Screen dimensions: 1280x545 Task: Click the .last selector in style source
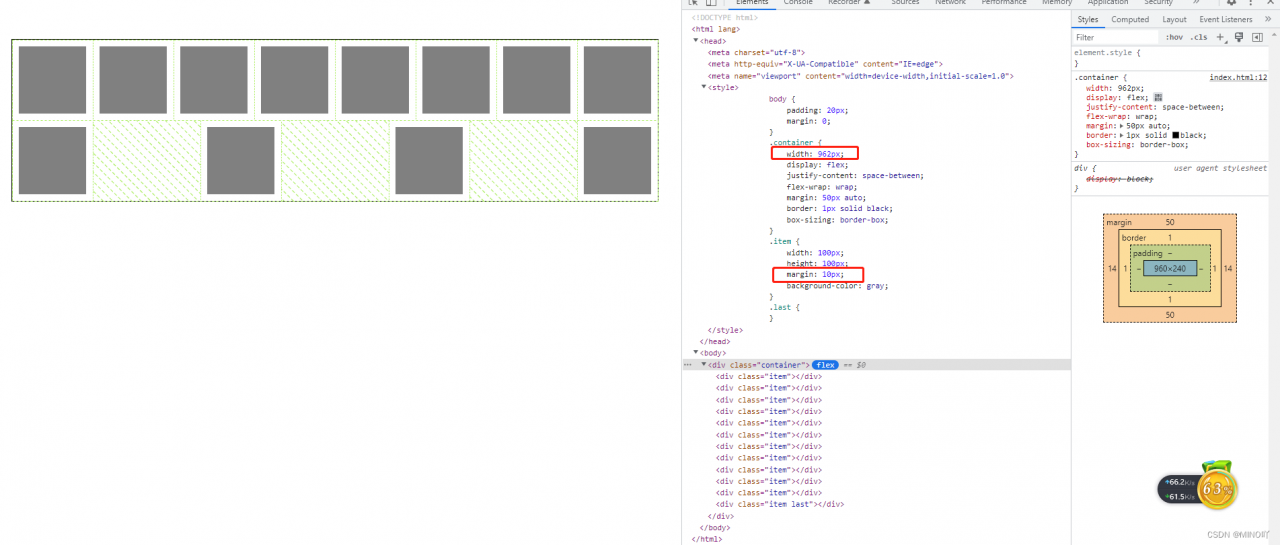[x=779, y=307]
